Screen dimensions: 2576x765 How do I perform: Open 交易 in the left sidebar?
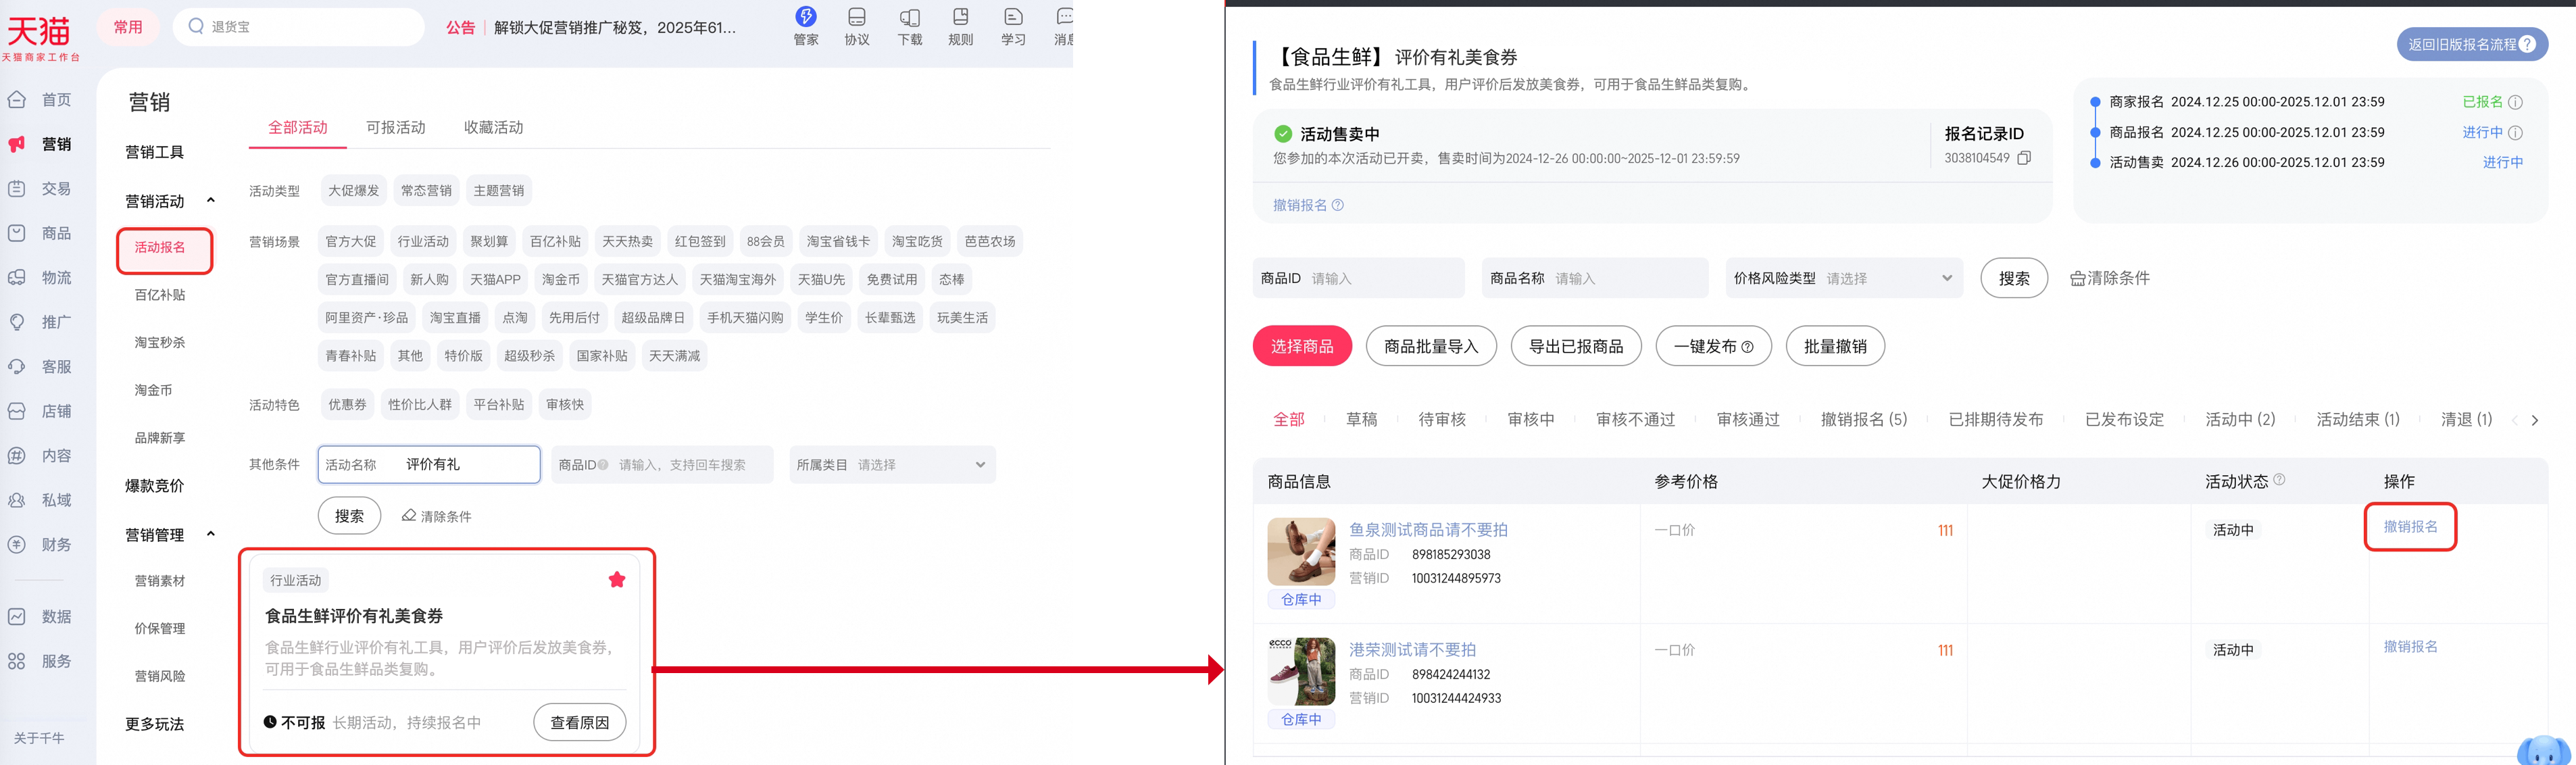tap(40, 189)
